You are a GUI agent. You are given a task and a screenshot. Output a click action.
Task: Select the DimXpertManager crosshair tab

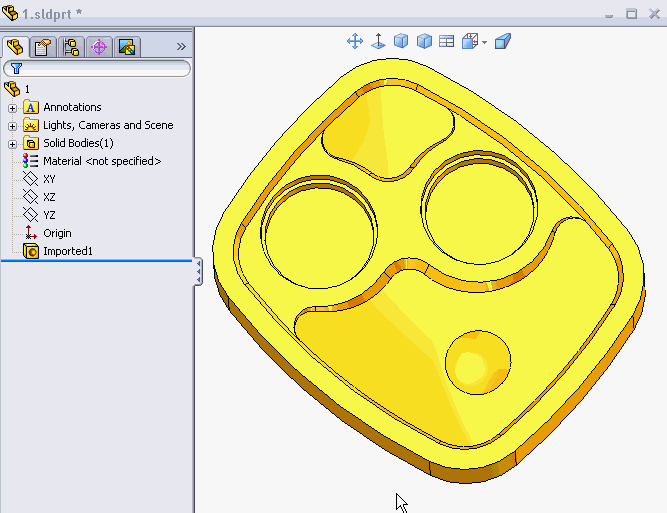[98, 47]
